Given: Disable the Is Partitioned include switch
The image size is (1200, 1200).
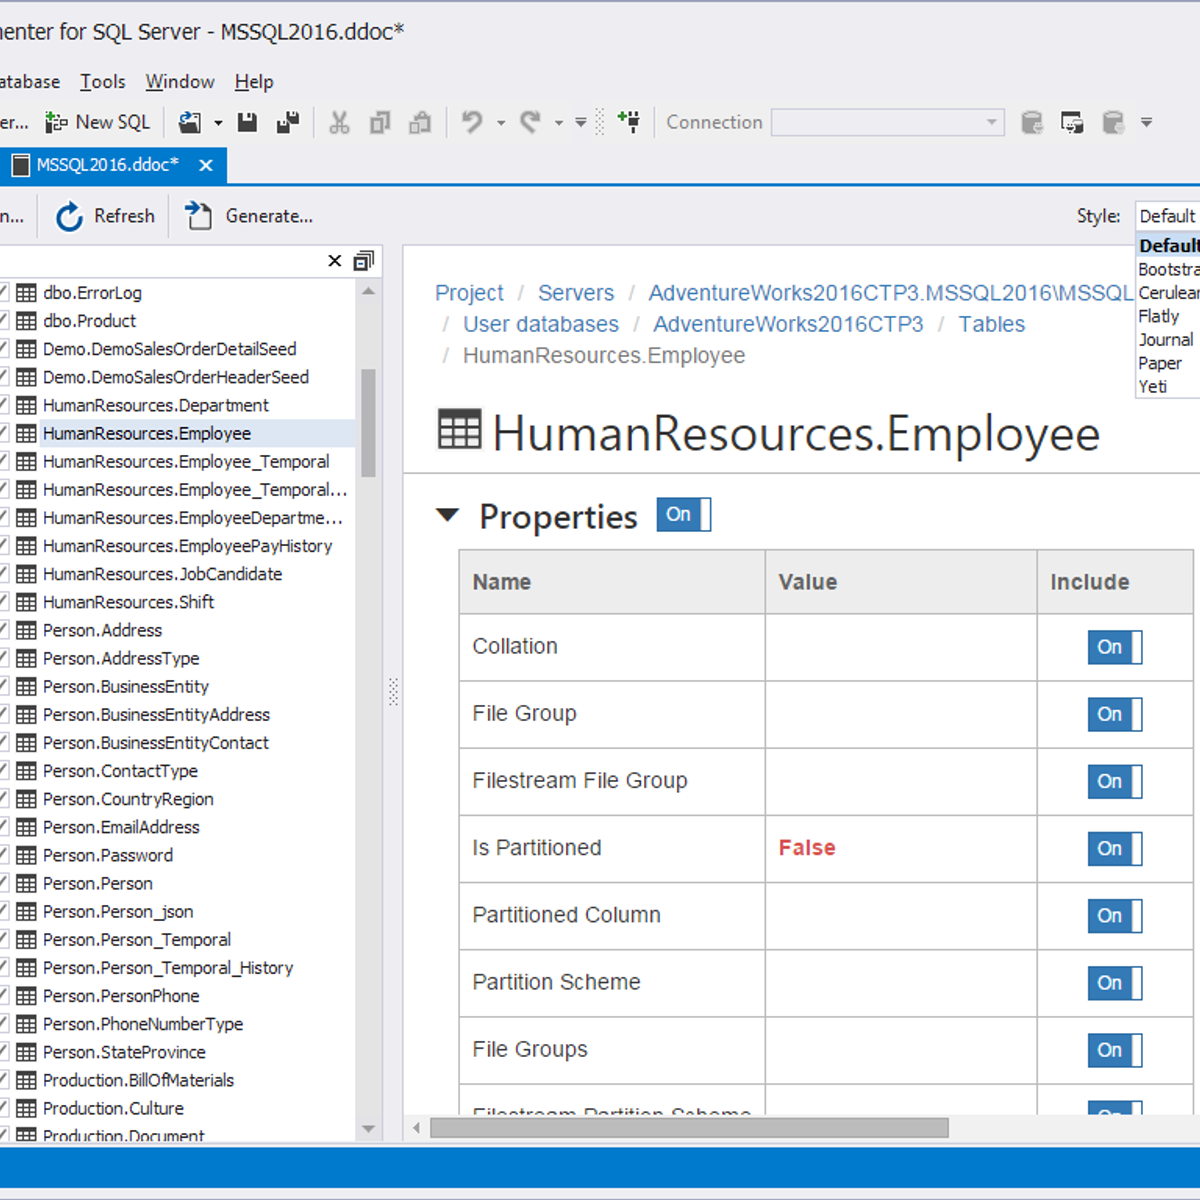Looking at the screenshot, I should point(1114,849).
